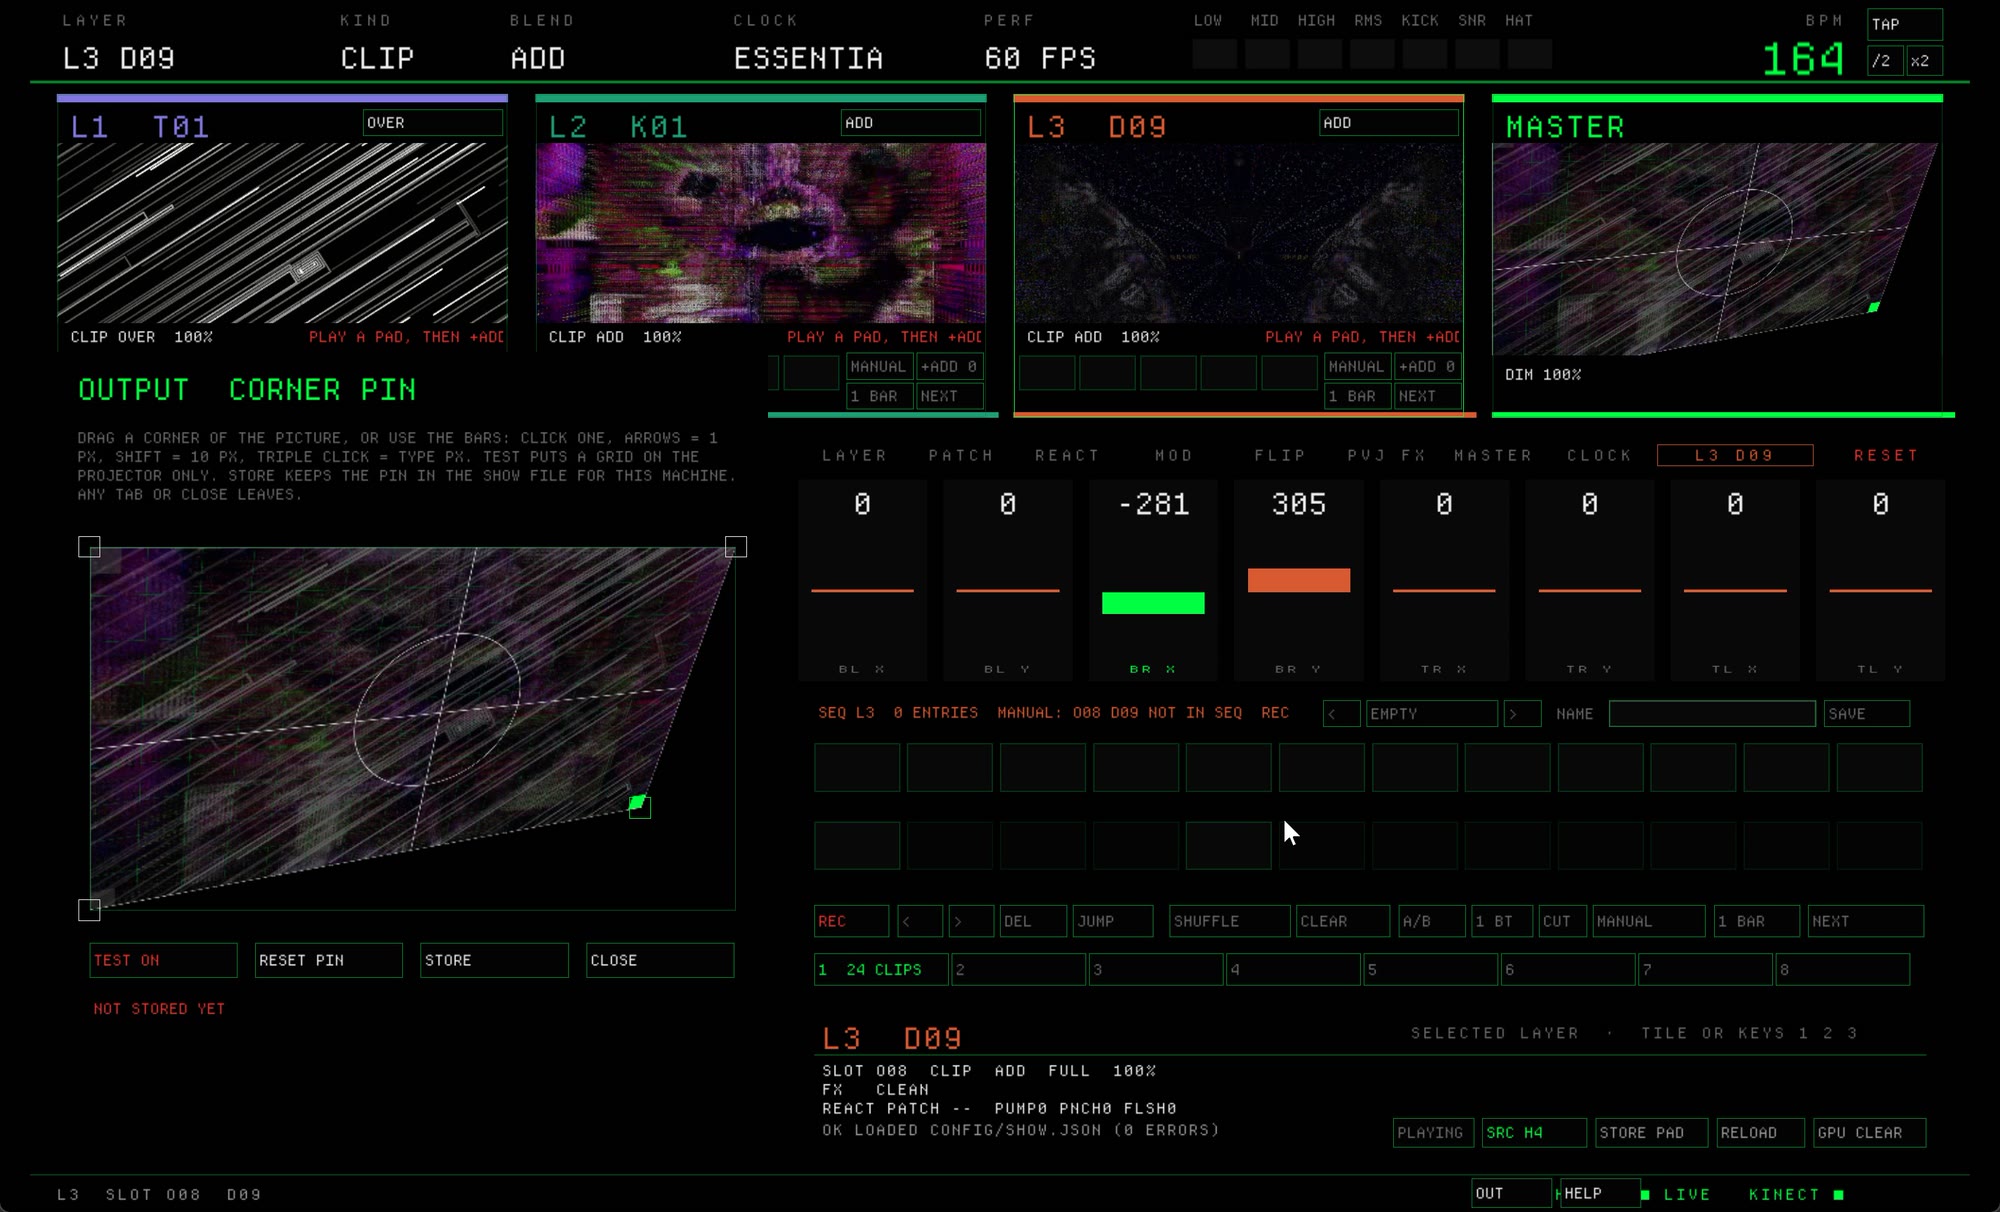This screenshot has width=2000, height=1212.
Task: Click the NAME input field
Action: coord(1712,714)
